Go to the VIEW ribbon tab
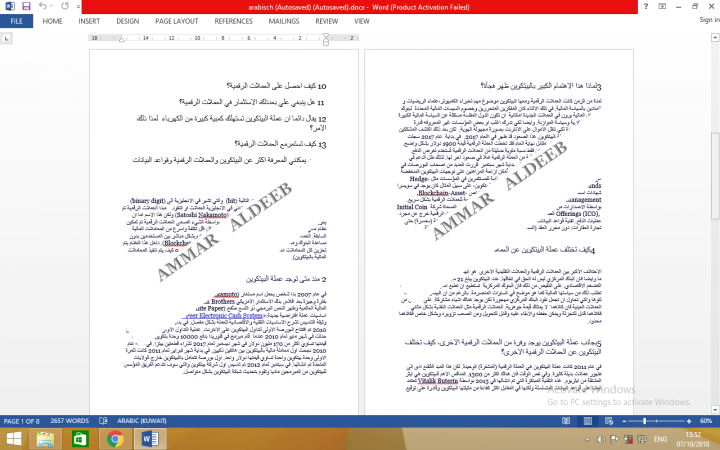Viewport: 720px width, 450px height. (362, 21)
